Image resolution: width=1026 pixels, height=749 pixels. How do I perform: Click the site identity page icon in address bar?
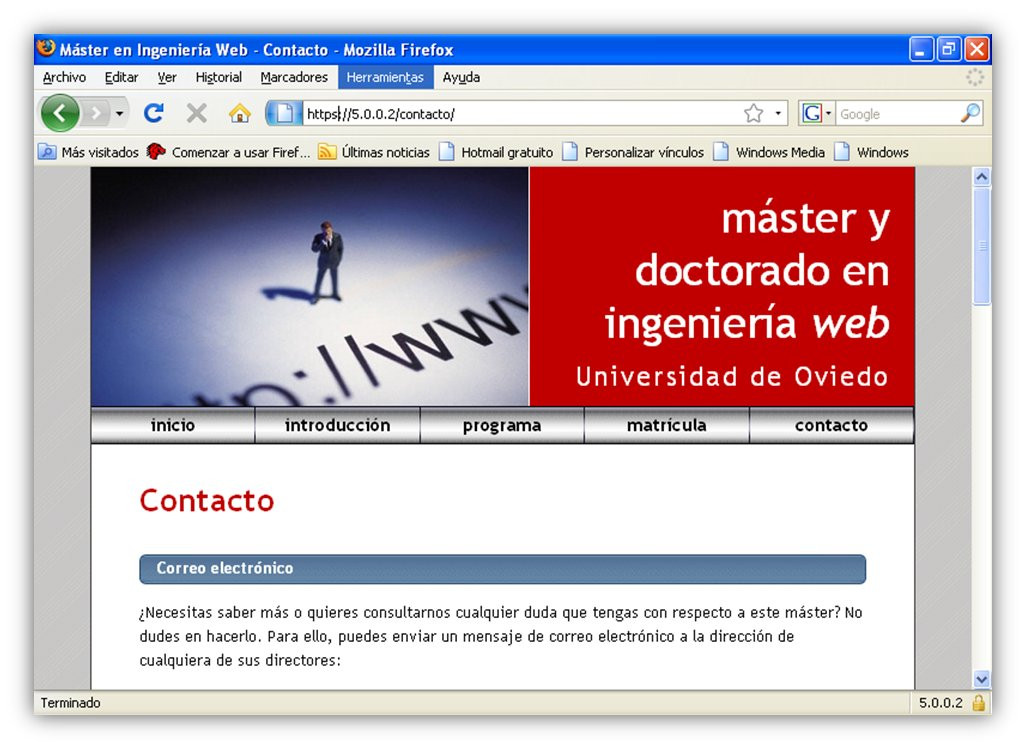point(284,113)
